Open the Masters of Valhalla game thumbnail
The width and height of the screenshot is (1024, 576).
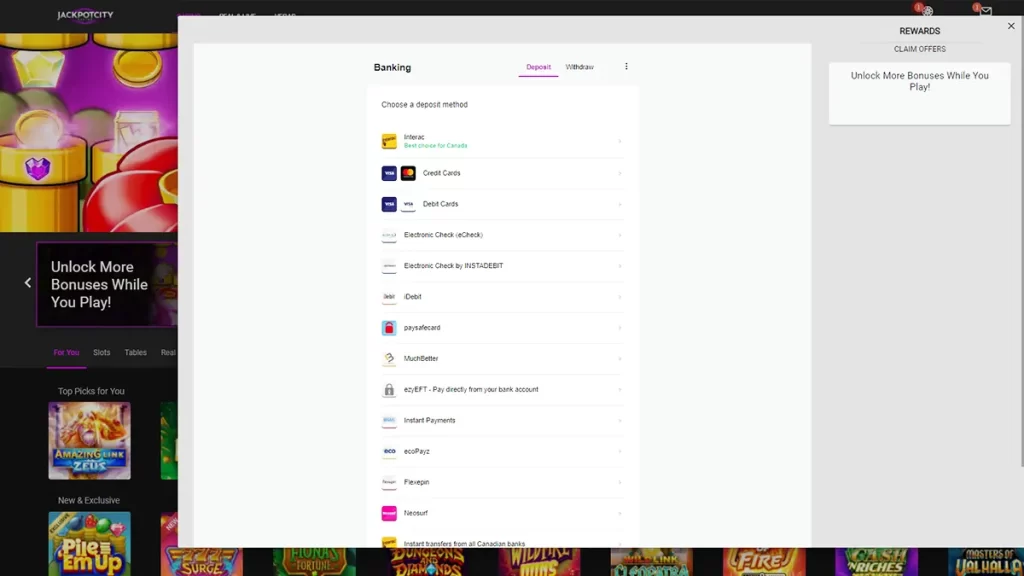coord(985,562)
